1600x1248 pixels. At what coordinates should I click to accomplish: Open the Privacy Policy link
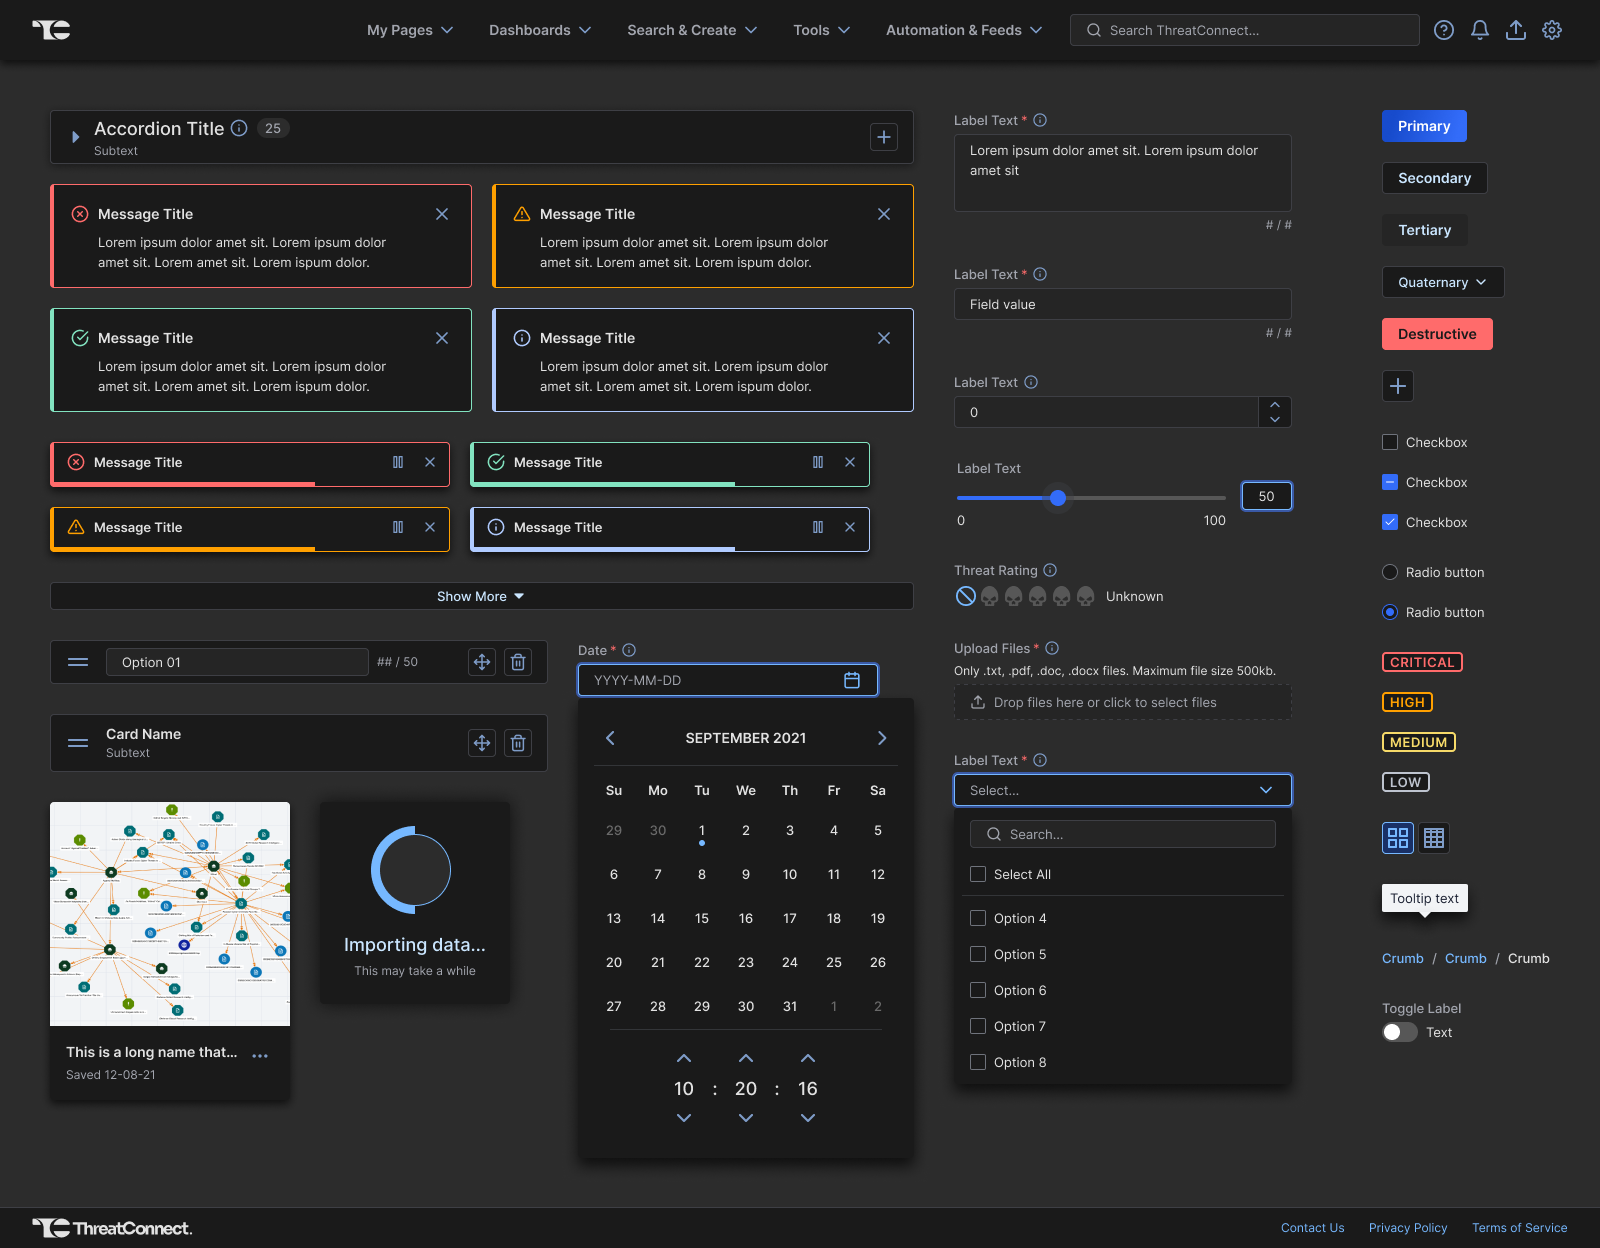1407,1228
